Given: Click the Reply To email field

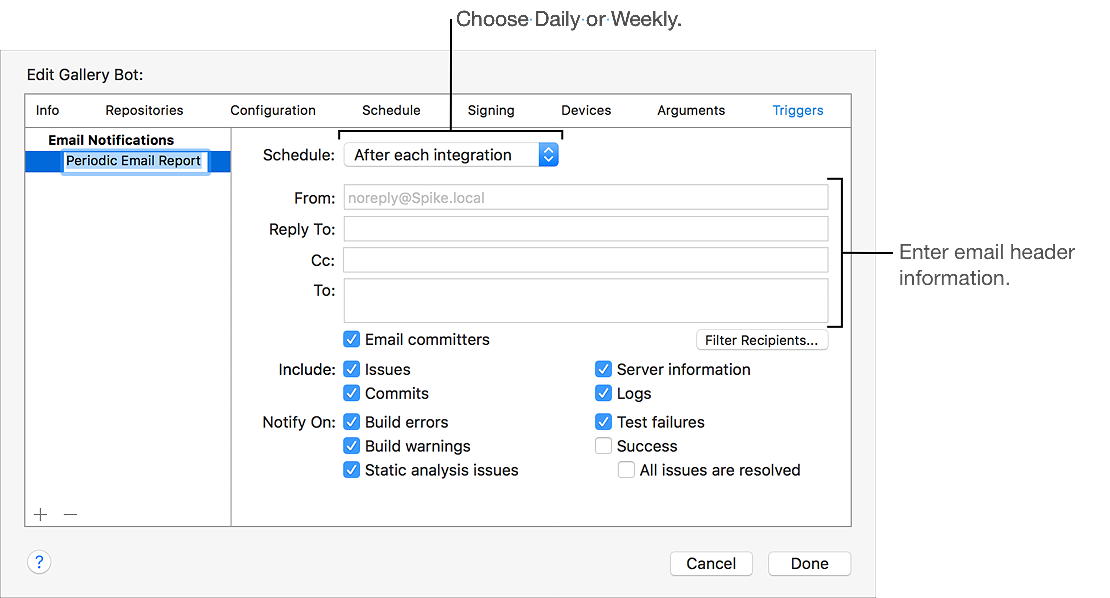Looking at the screenshot, I should click(x=586, y=229).
